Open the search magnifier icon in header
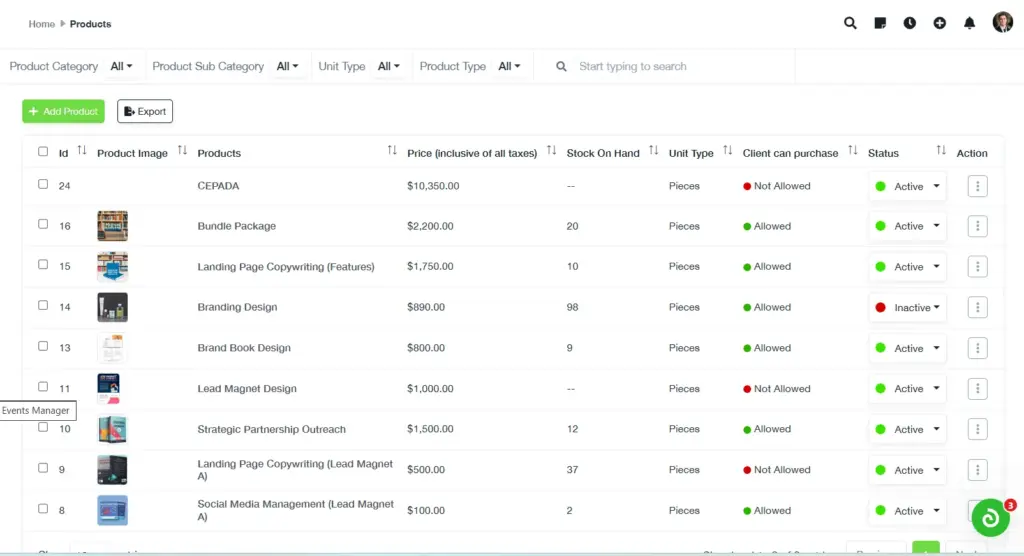The width and height of the screenshot is (1024, 556). 850,23
